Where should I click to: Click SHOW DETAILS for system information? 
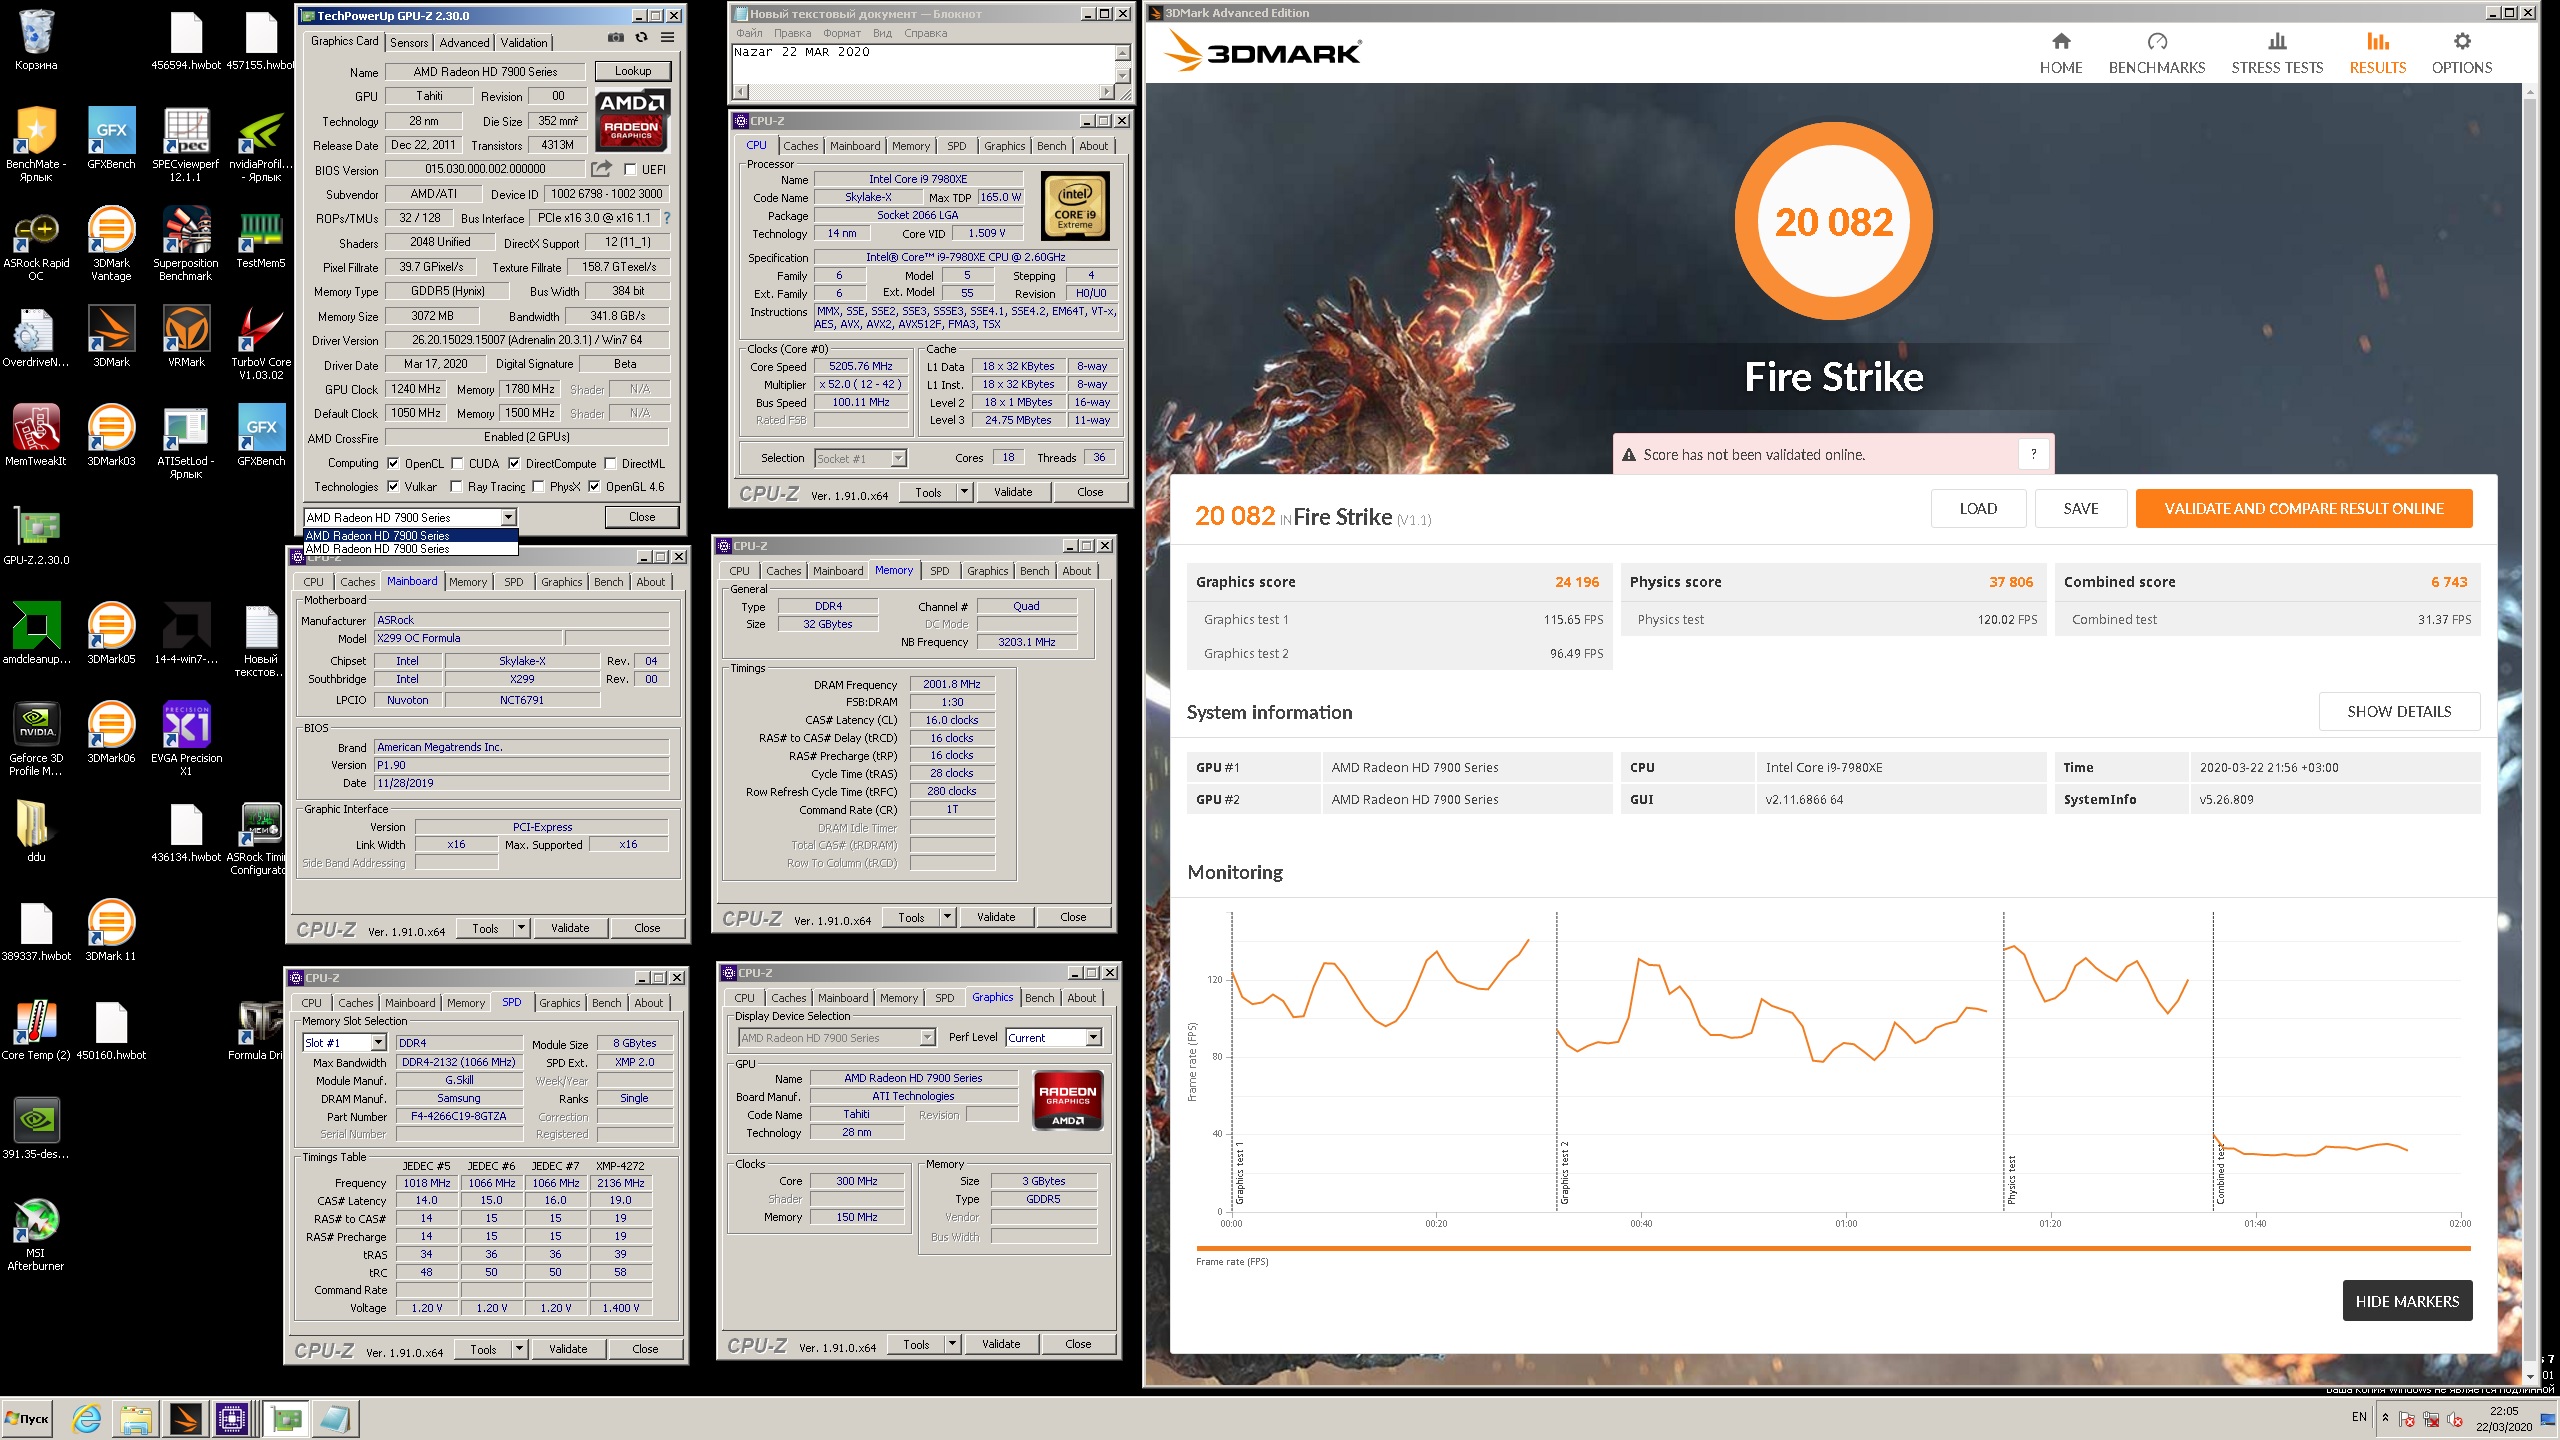pos(2399,711)
